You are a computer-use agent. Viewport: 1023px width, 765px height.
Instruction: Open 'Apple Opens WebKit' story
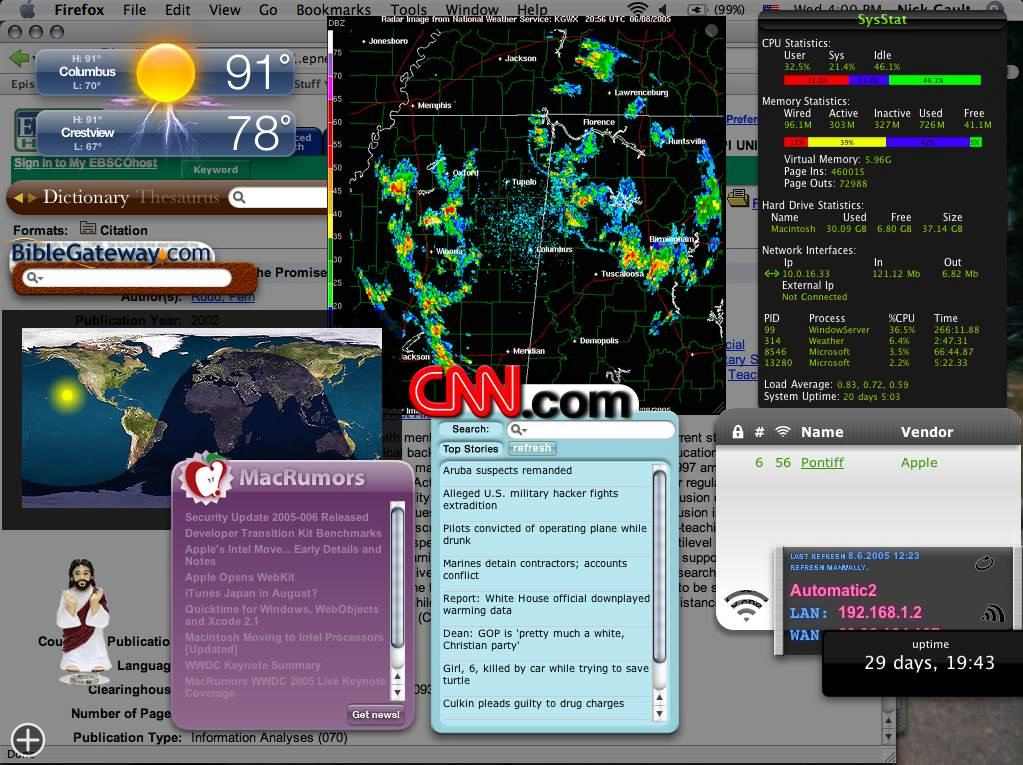point(239,577)
